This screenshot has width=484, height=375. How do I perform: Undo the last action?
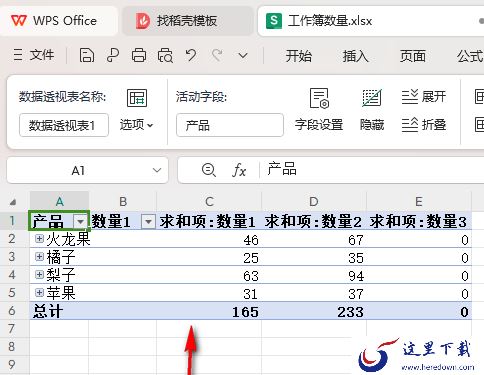[191, 55]
